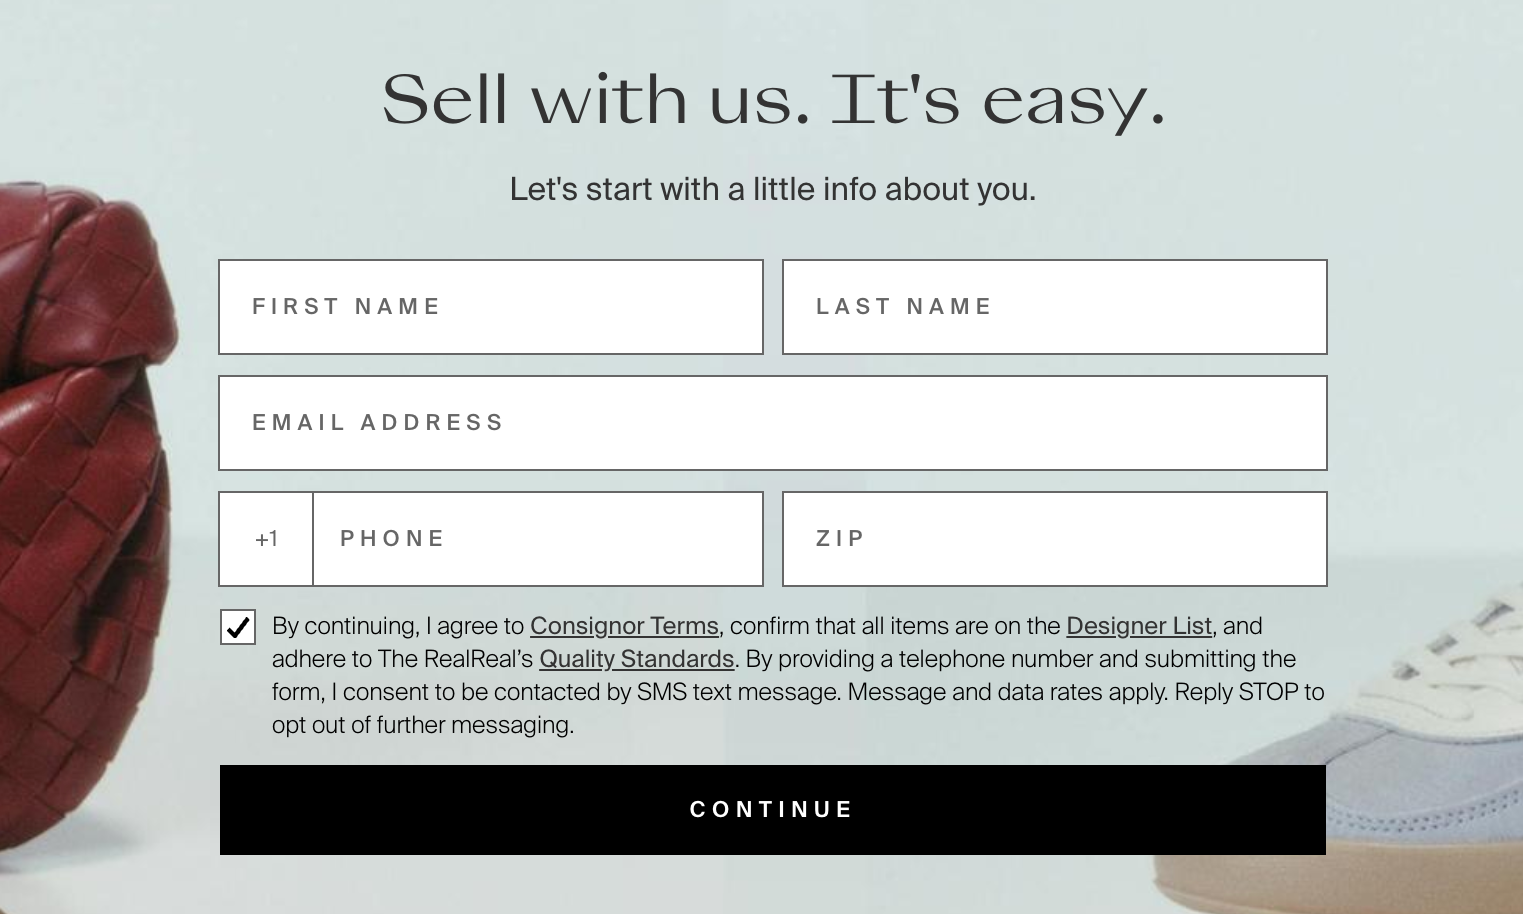Open the Quality Standards link
This screenshot has width=1523, height=914.
637,659
